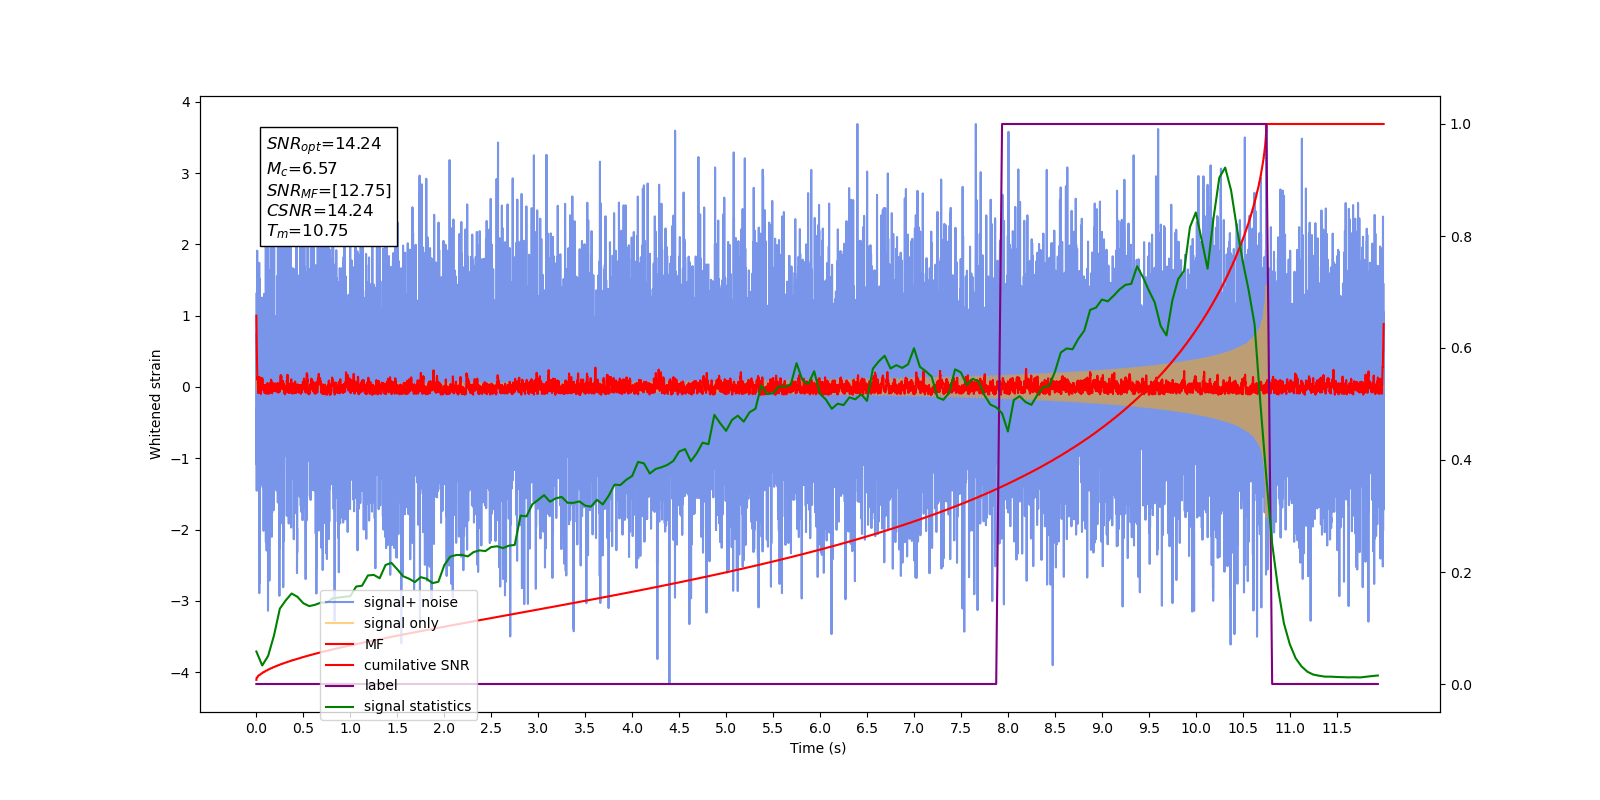Click the purple legend line beside label
This screenshot has width=1600, height=800.
coord(340,685)
